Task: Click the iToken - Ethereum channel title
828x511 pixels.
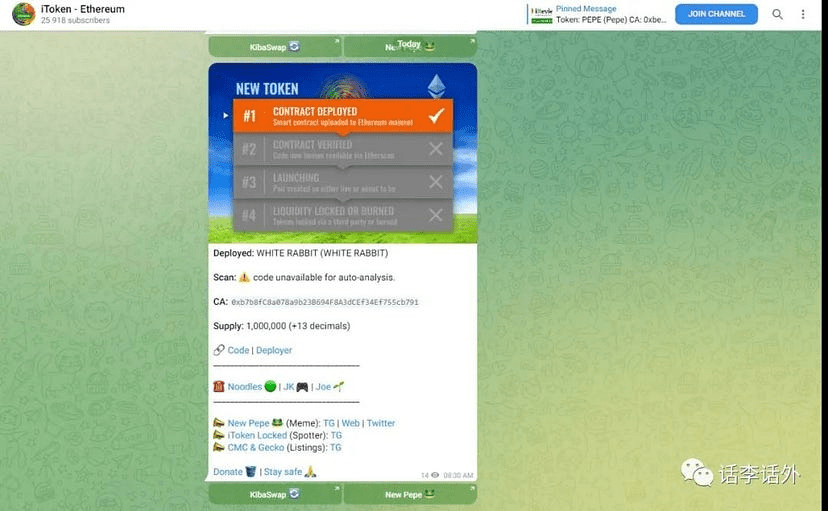Action: coord(83,9)
